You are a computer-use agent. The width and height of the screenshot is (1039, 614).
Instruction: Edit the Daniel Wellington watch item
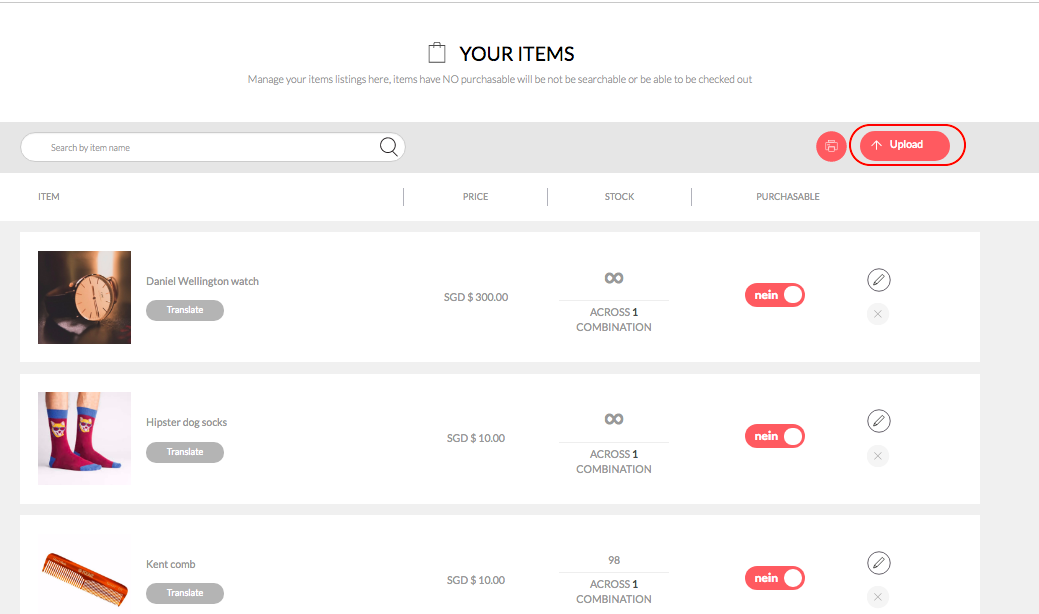(879, 280)
